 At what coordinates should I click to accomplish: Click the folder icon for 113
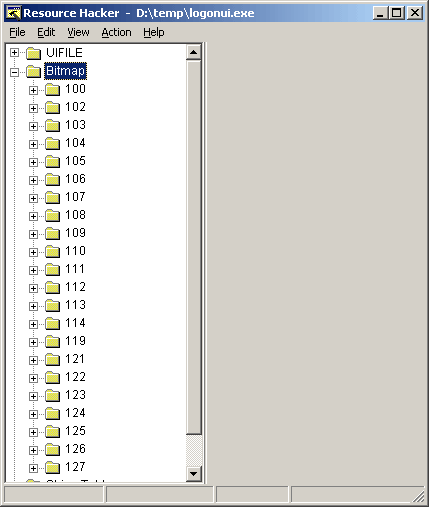tap(52, 305)
